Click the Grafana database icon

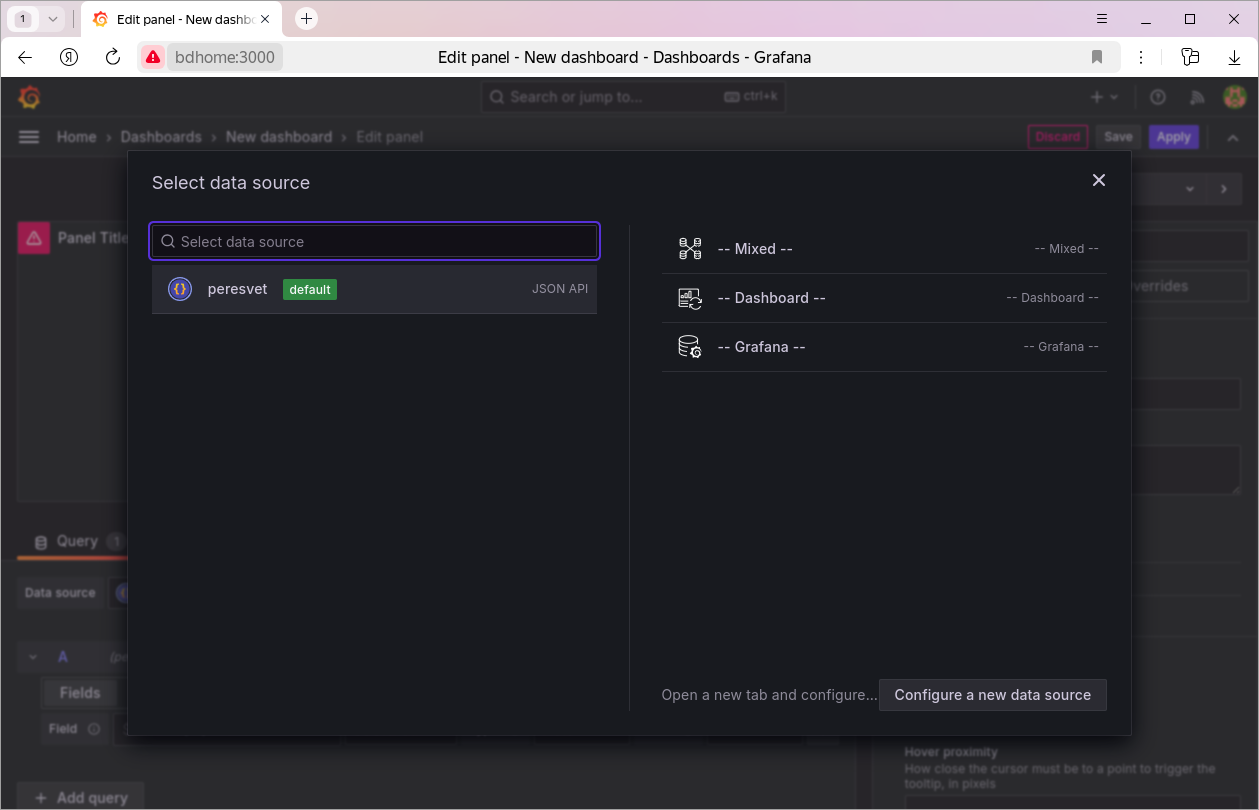click(x=690, y=347)
